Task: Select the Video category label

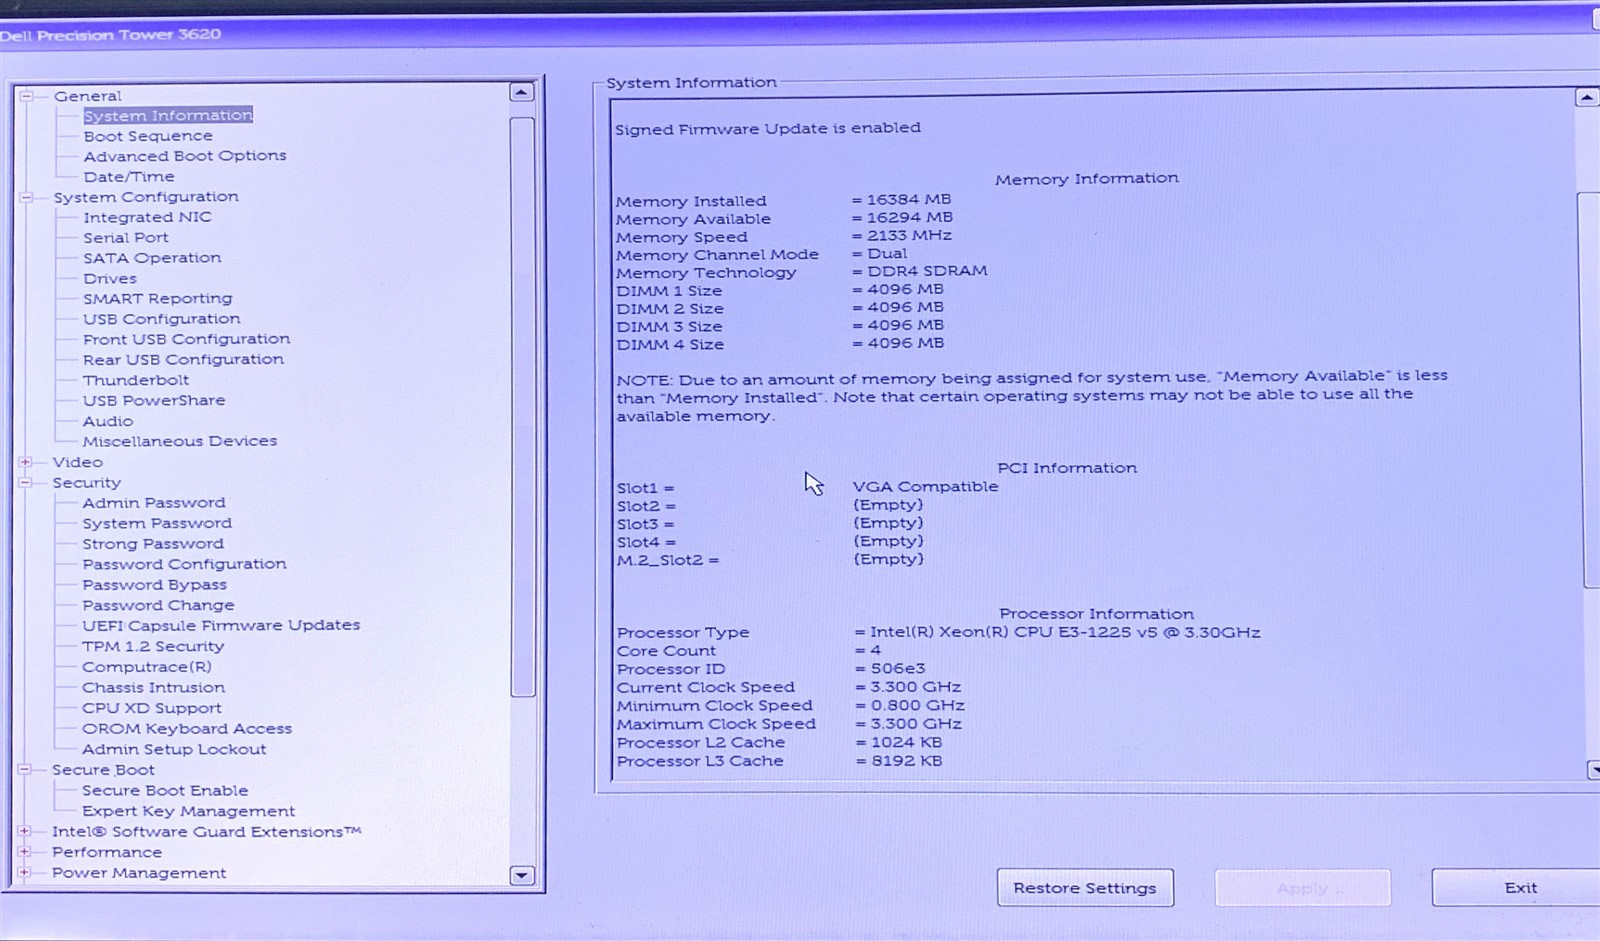Action: click(x=78, y=462)
